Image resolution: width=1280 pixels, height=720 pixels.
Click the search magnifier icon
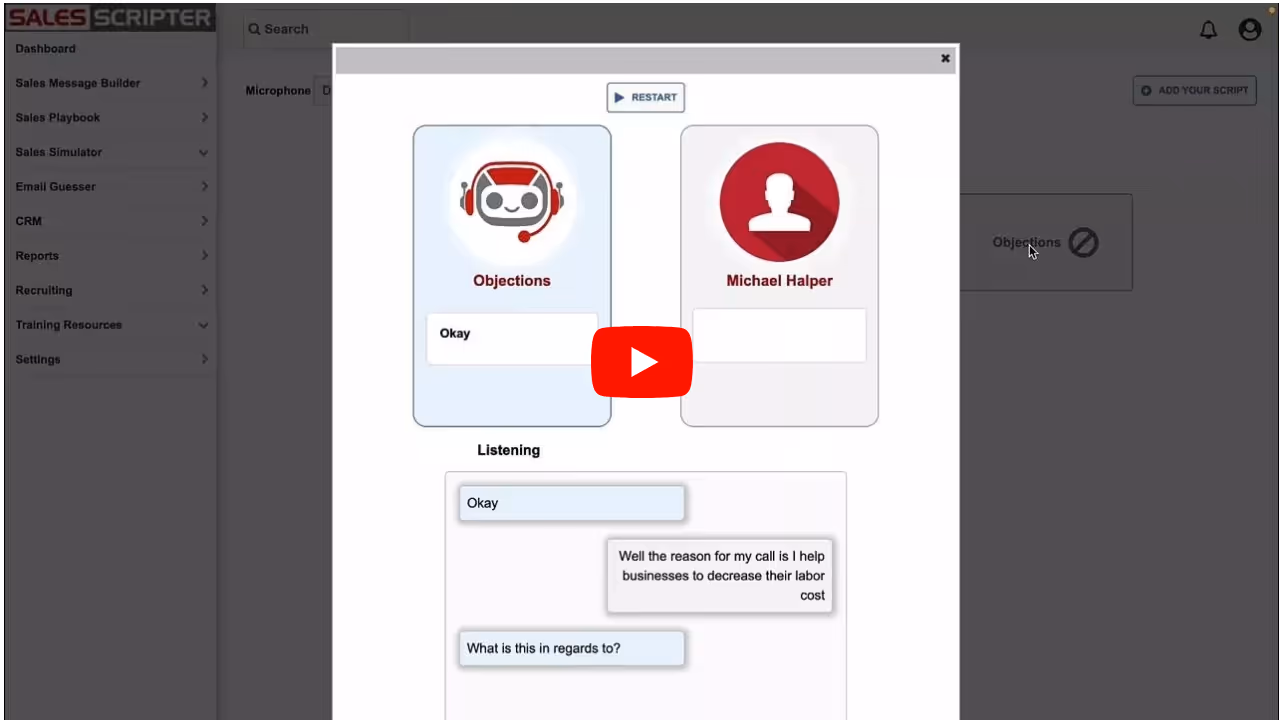(255, 29)
